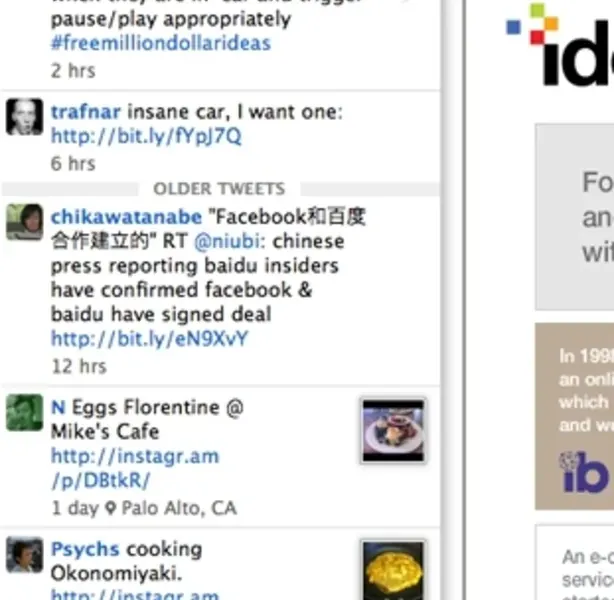Click the location pin next to Palo Alto
614x600 pixels.
[x=111, y=508]
